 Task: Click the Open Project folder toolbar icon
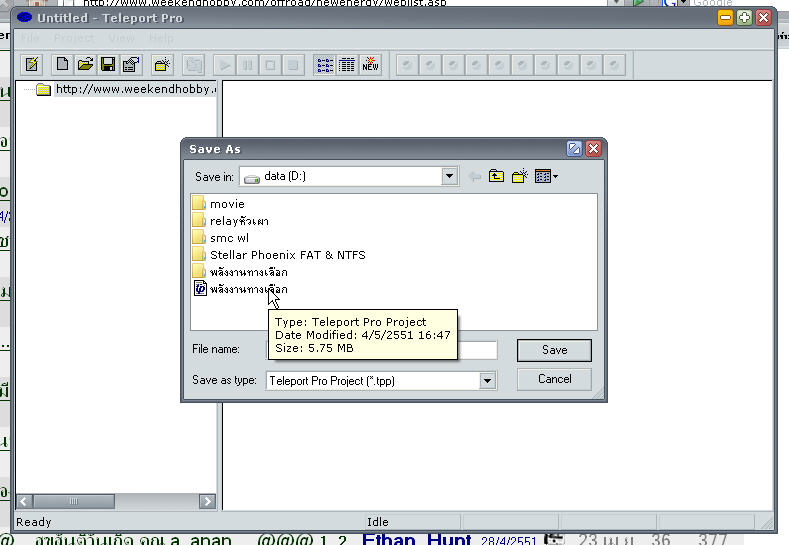(85, 65)
